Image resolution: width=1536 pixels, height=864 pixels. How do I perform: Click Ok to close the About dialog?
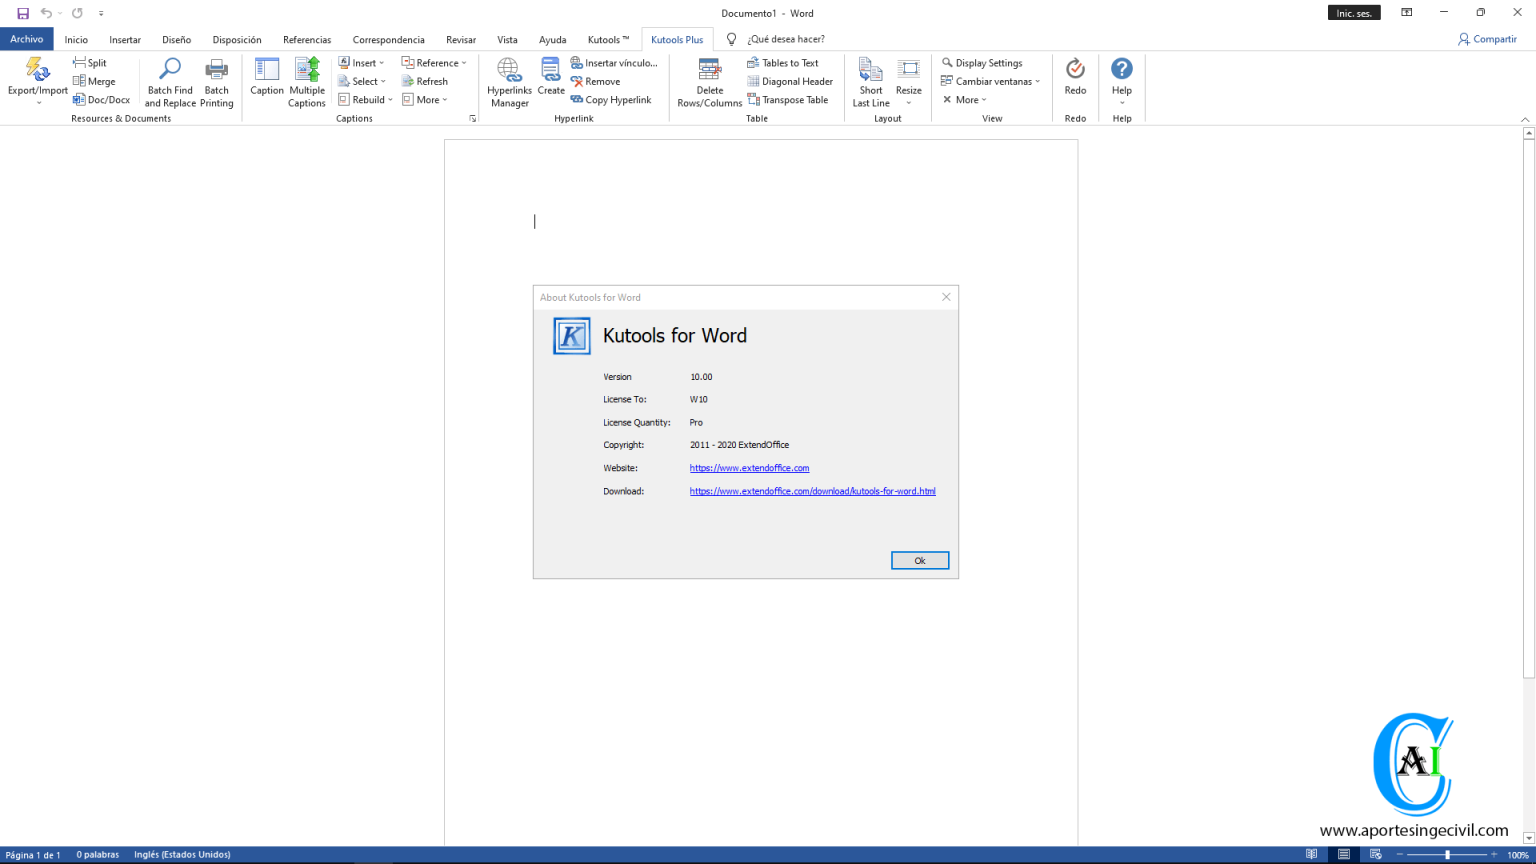pyautogui.click(x=919, y=560)
